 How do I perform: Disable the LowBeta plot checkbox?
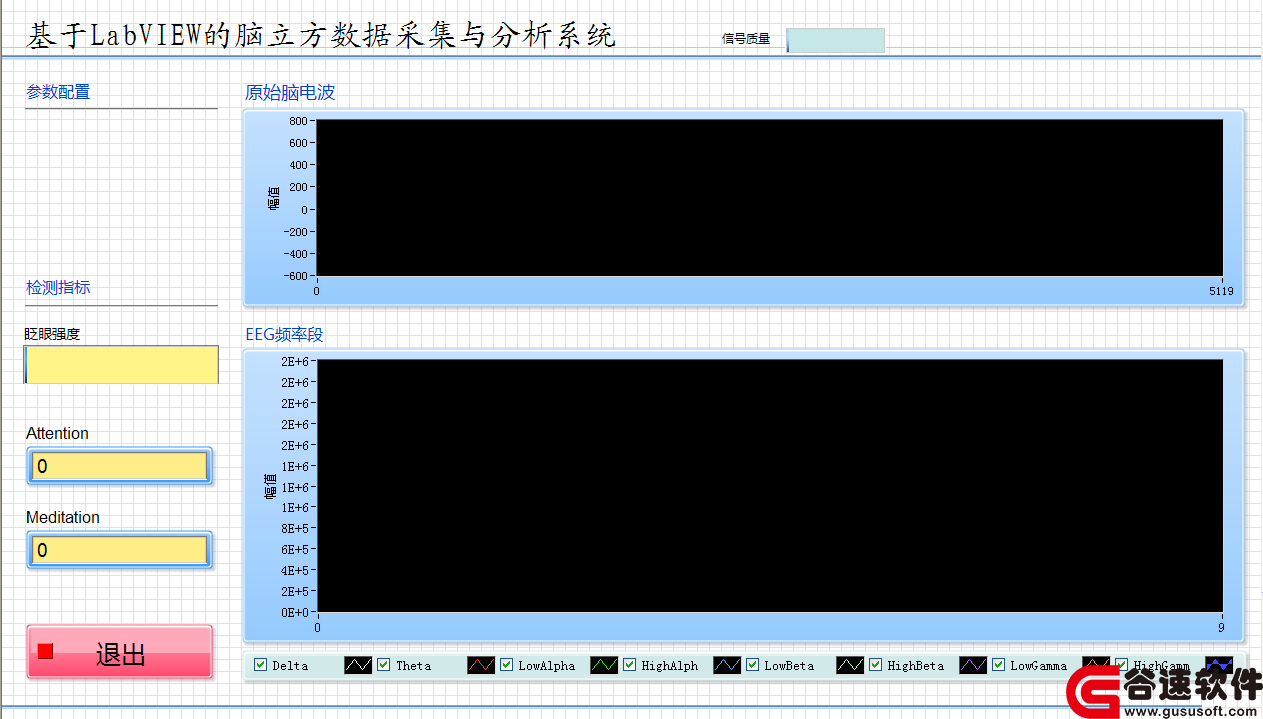753,665
